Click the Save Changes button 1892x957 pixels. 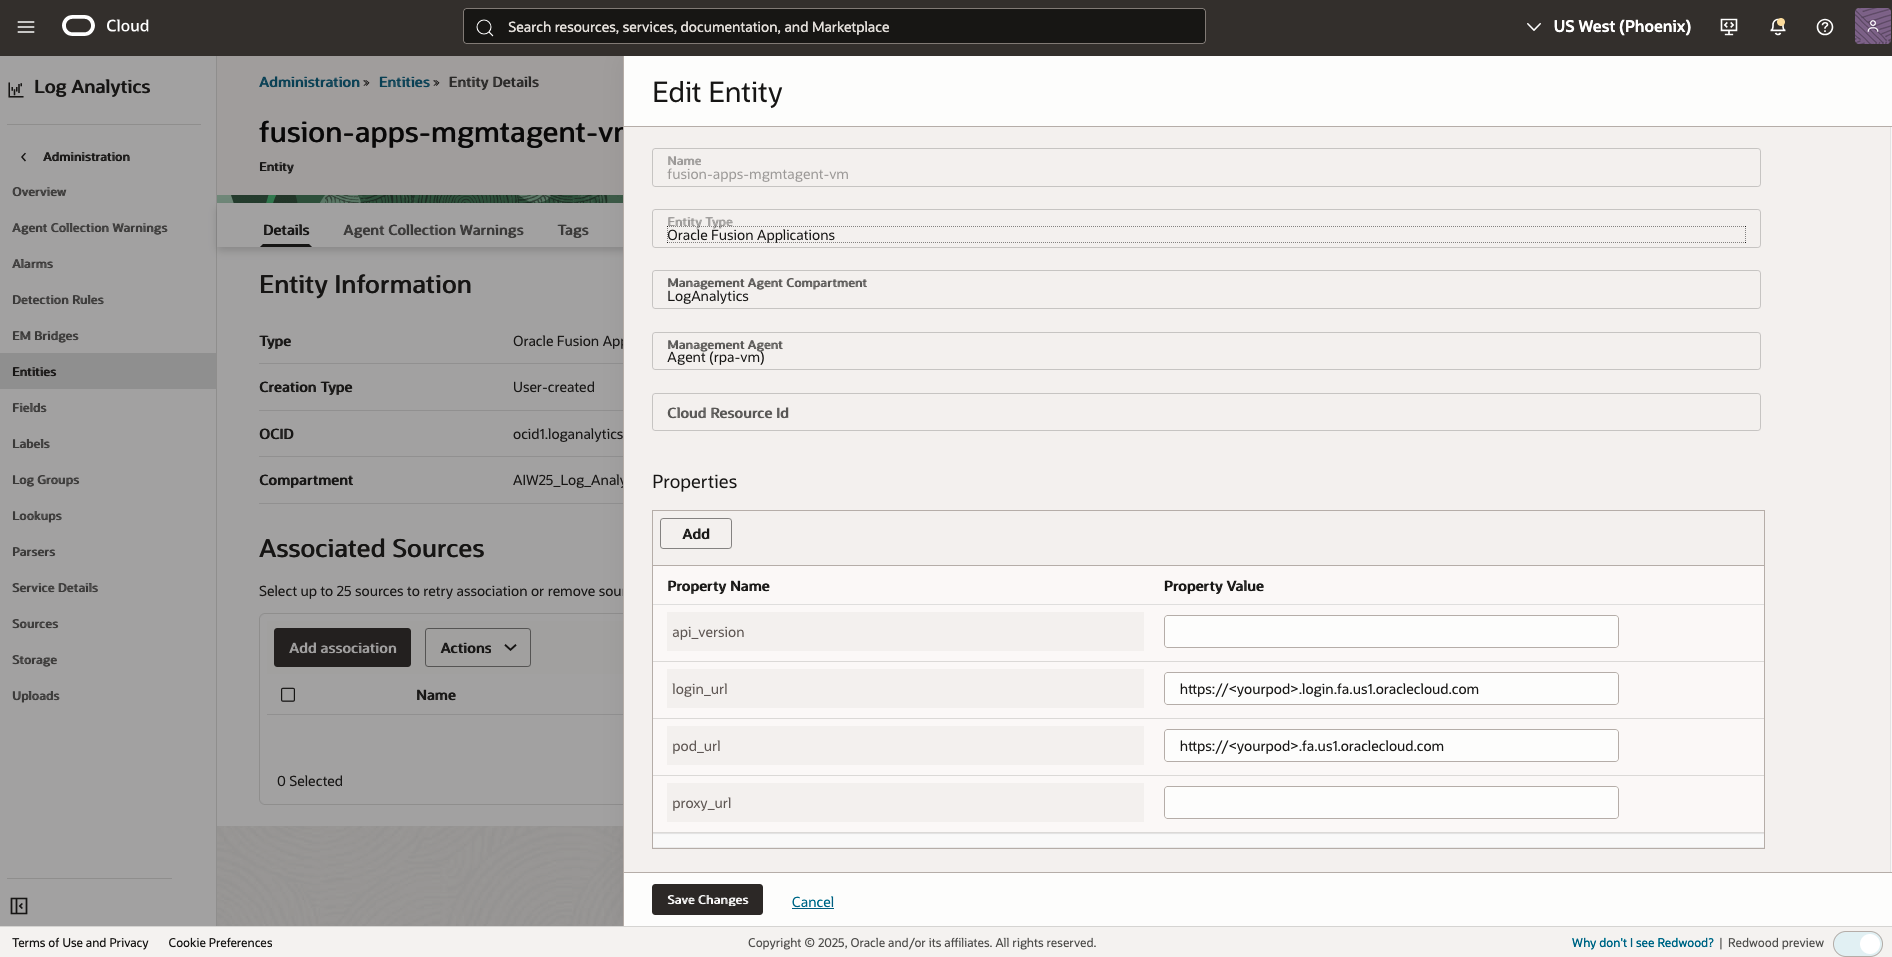pyautogui.click(x=707, y=899)
